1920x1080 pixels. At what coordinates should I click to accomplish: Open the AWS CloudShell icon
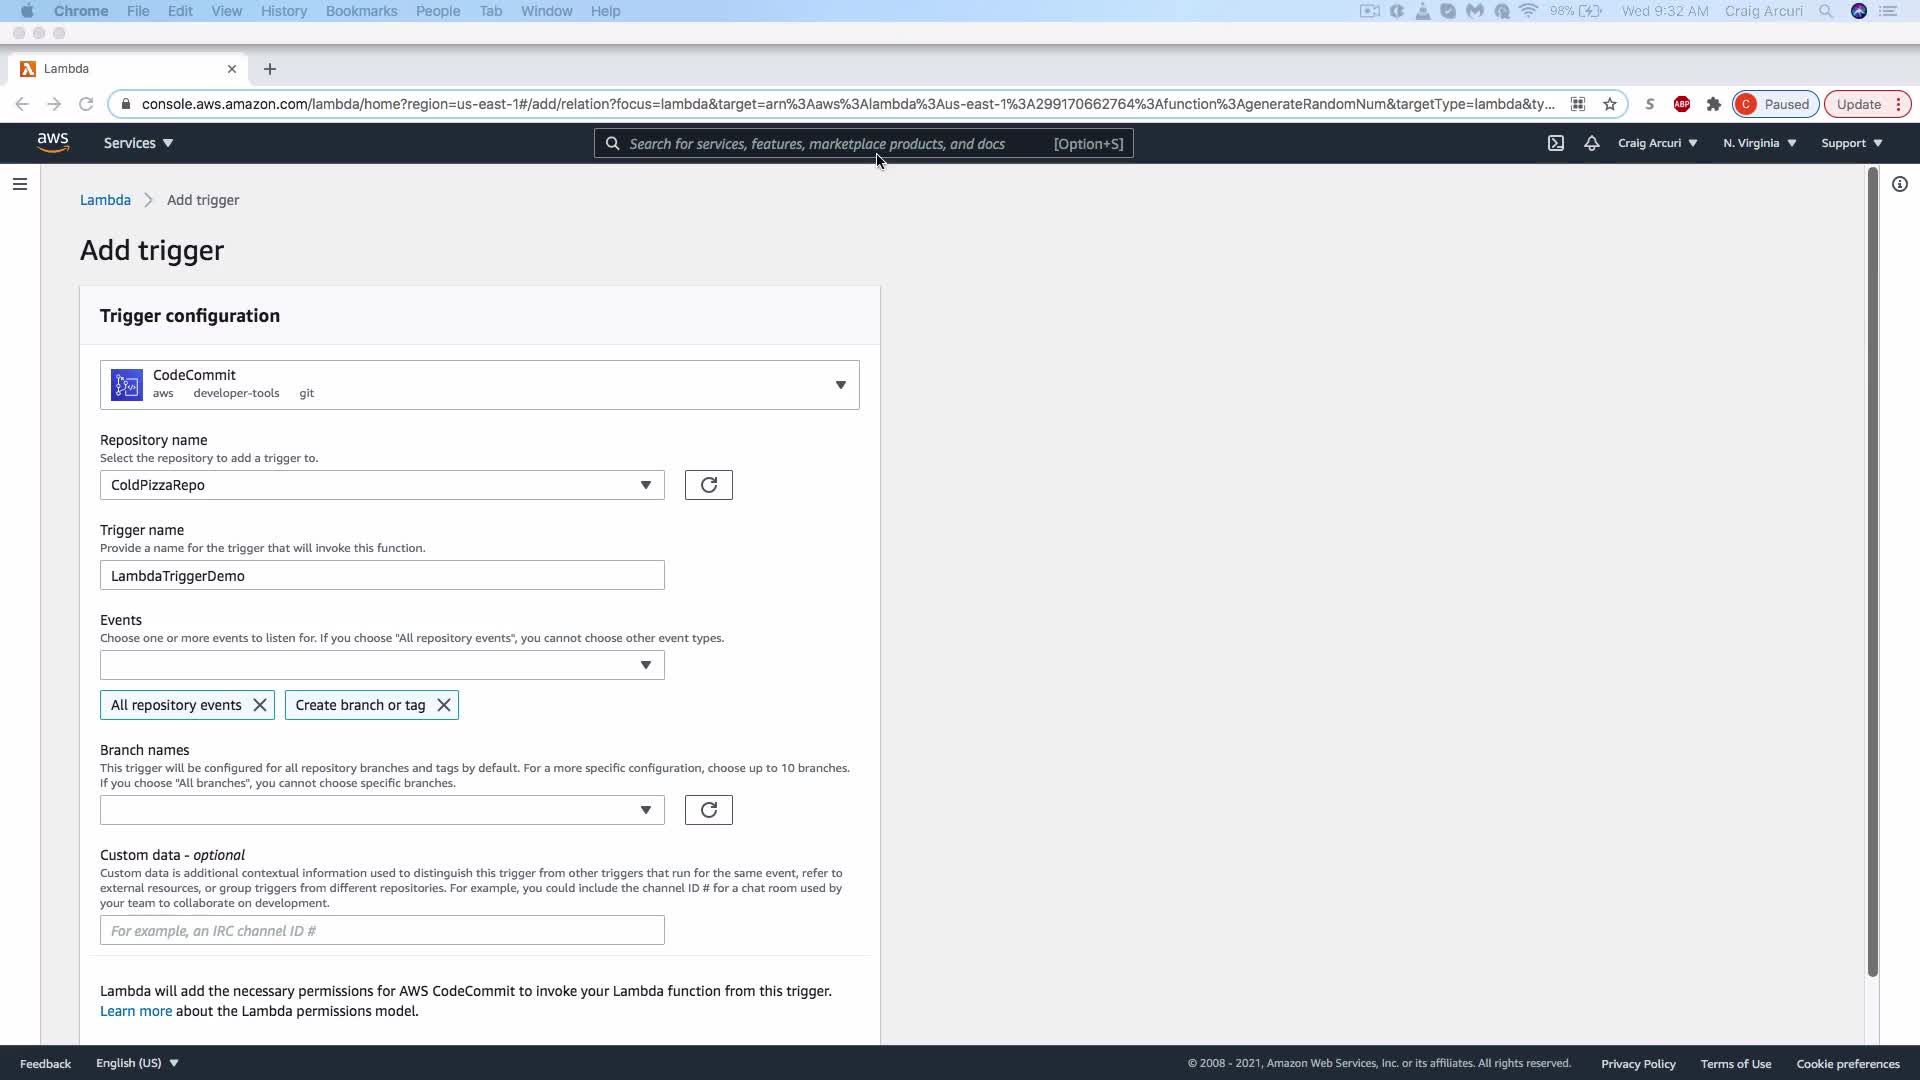[x=1556, y=143]
